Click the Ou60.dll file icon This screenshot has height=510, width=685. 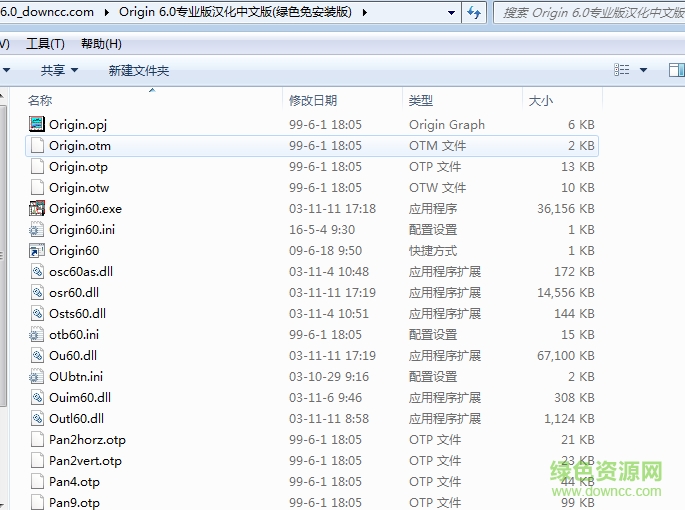[x=37, y=355]
